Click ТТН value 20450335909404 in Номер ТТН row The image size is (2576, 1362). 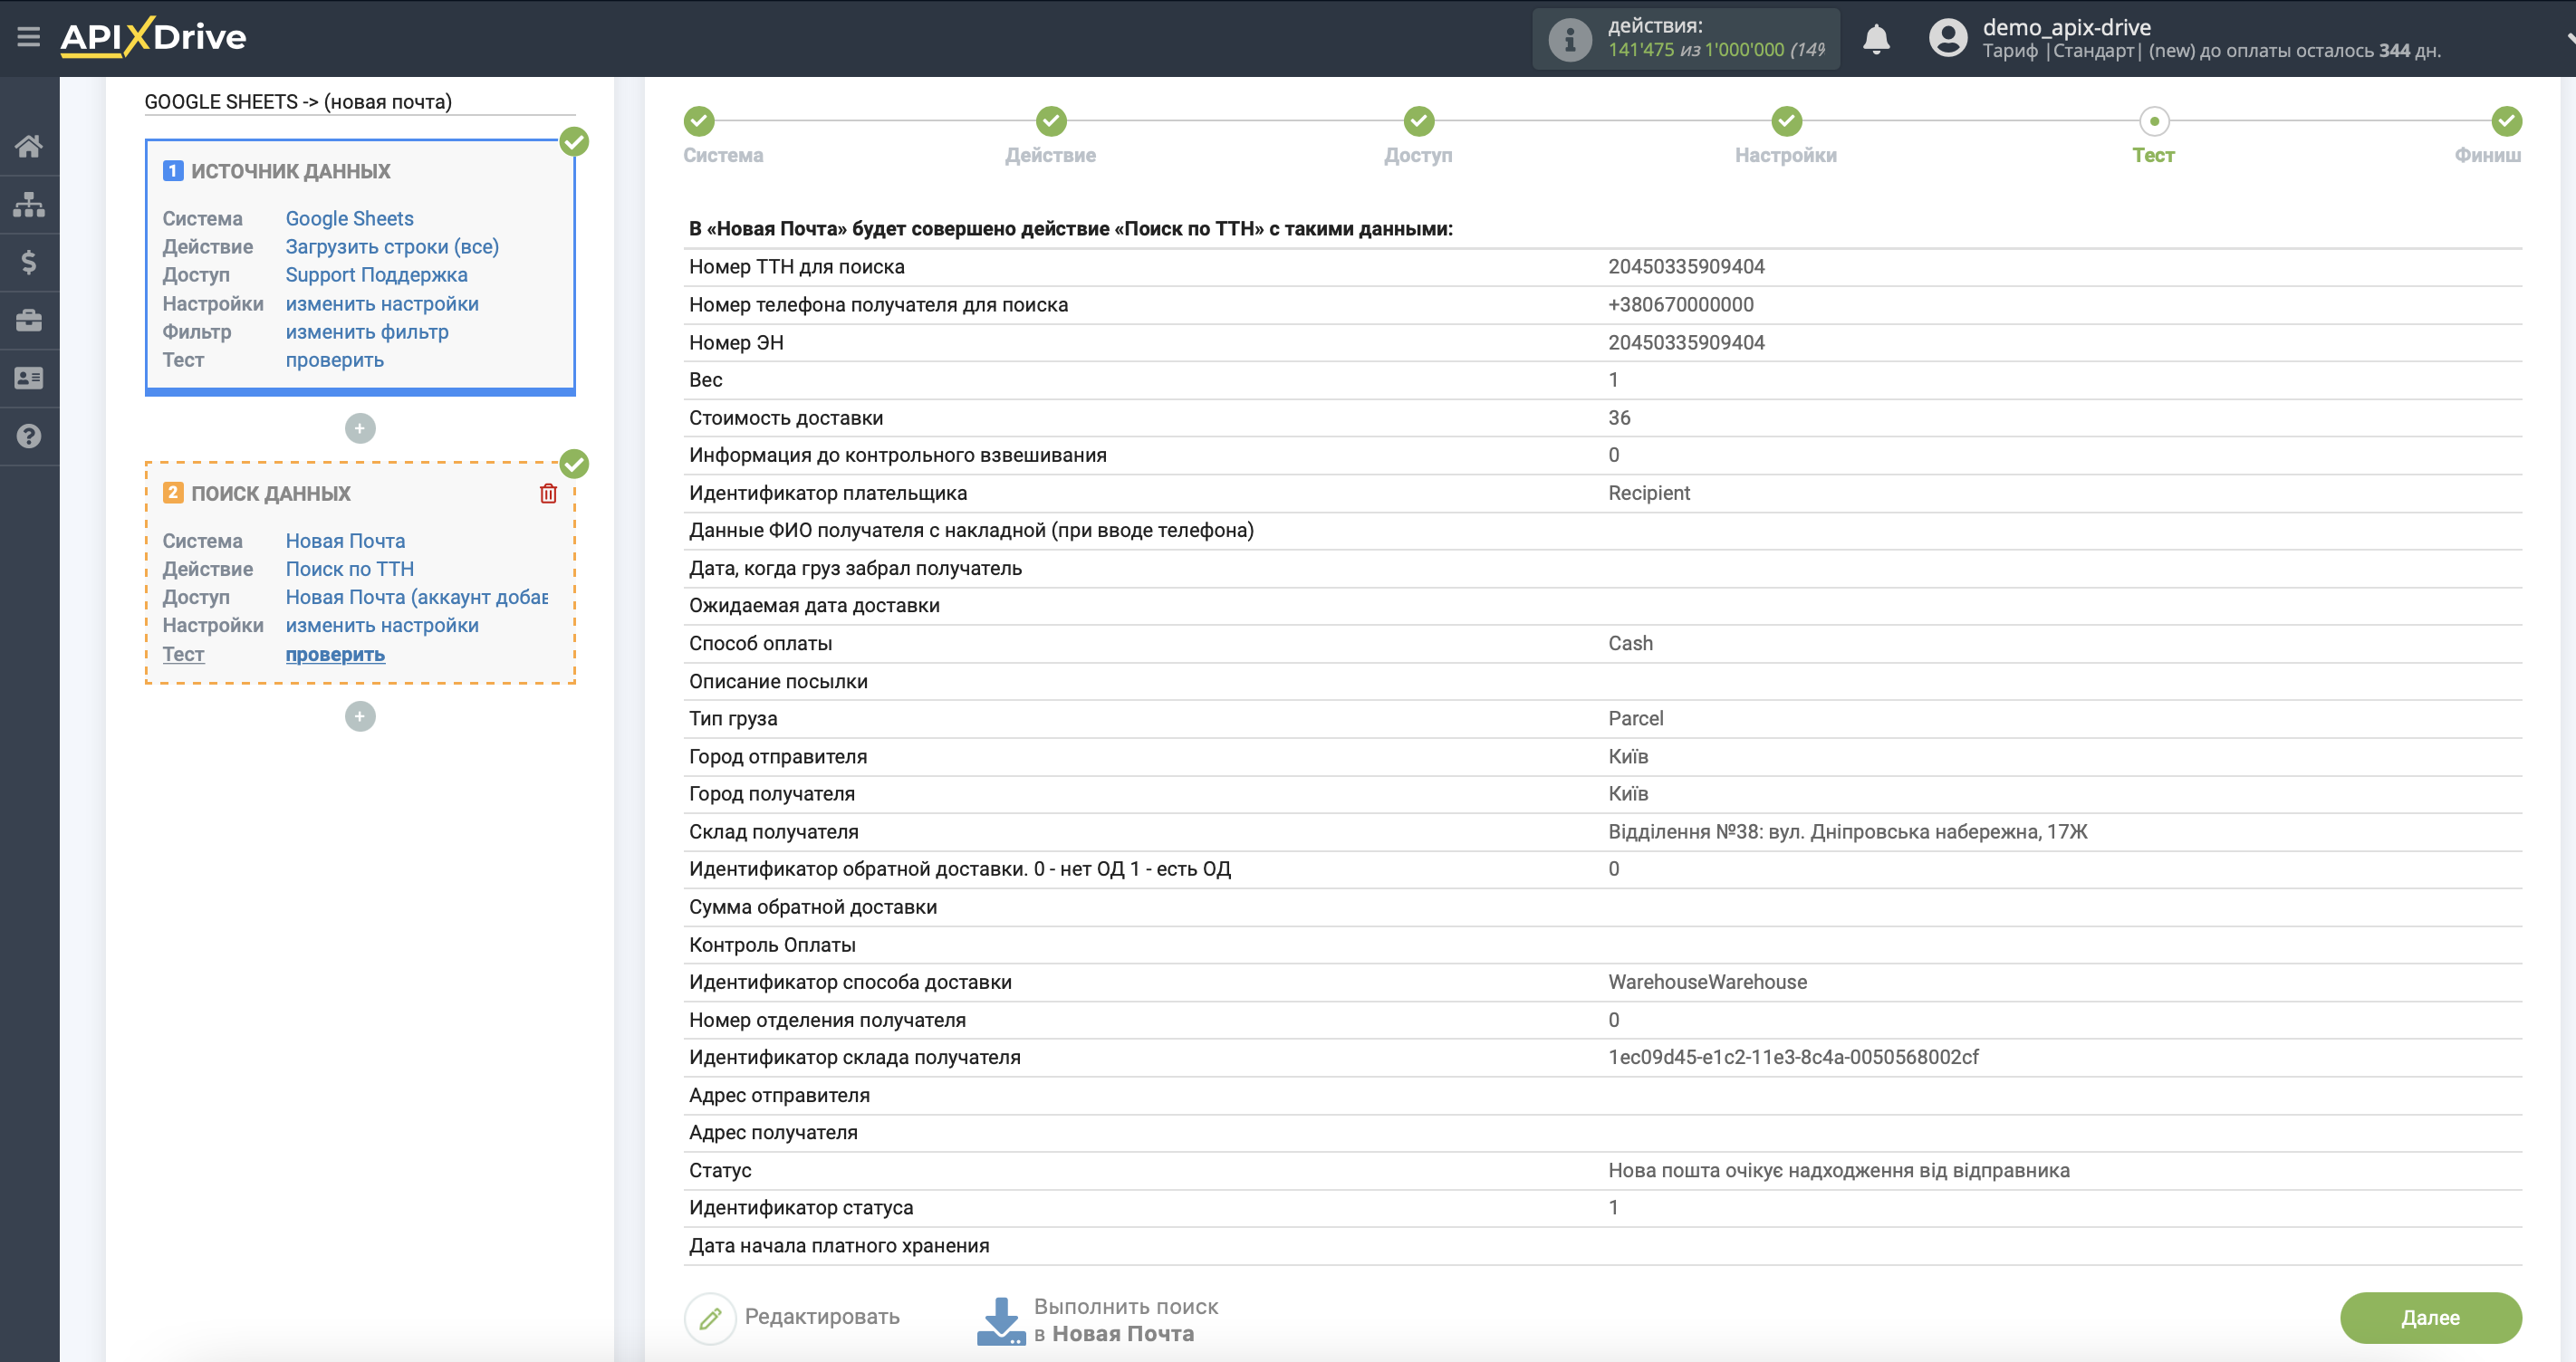(1686, 266)
